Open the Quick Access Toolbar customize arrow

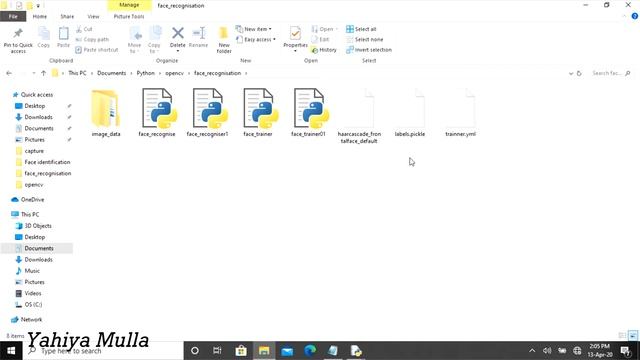coord(38,6)
